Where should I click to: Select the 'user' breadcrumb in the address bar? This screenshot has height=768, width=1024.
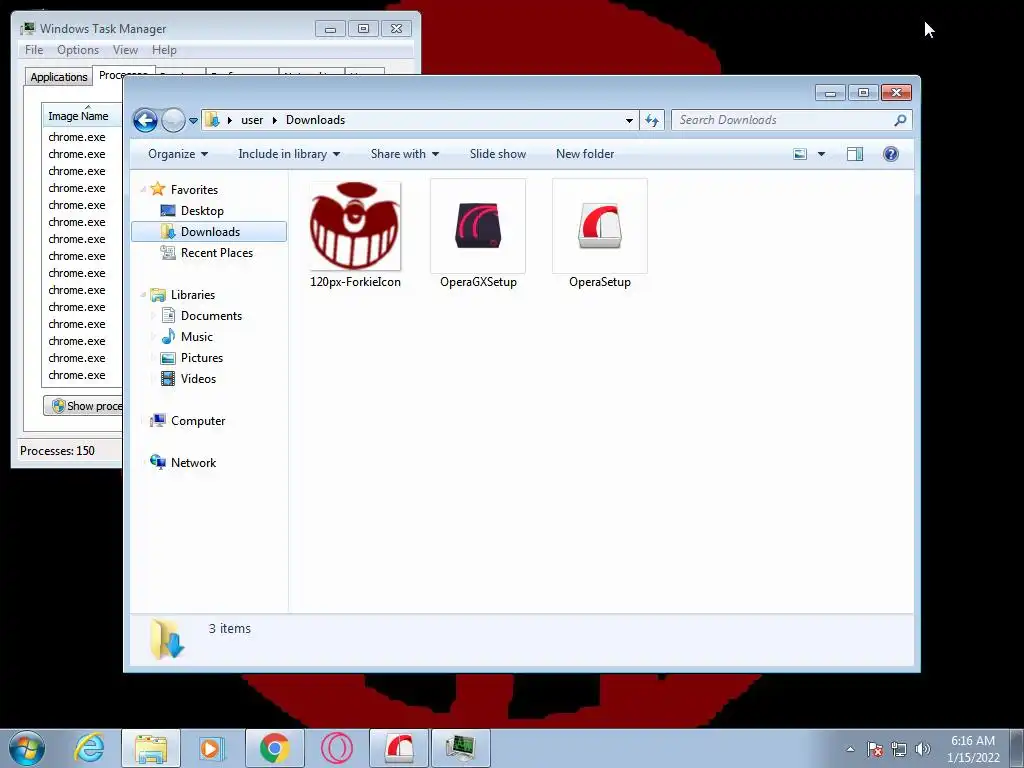pyautogui.click(x=252, y=120)
